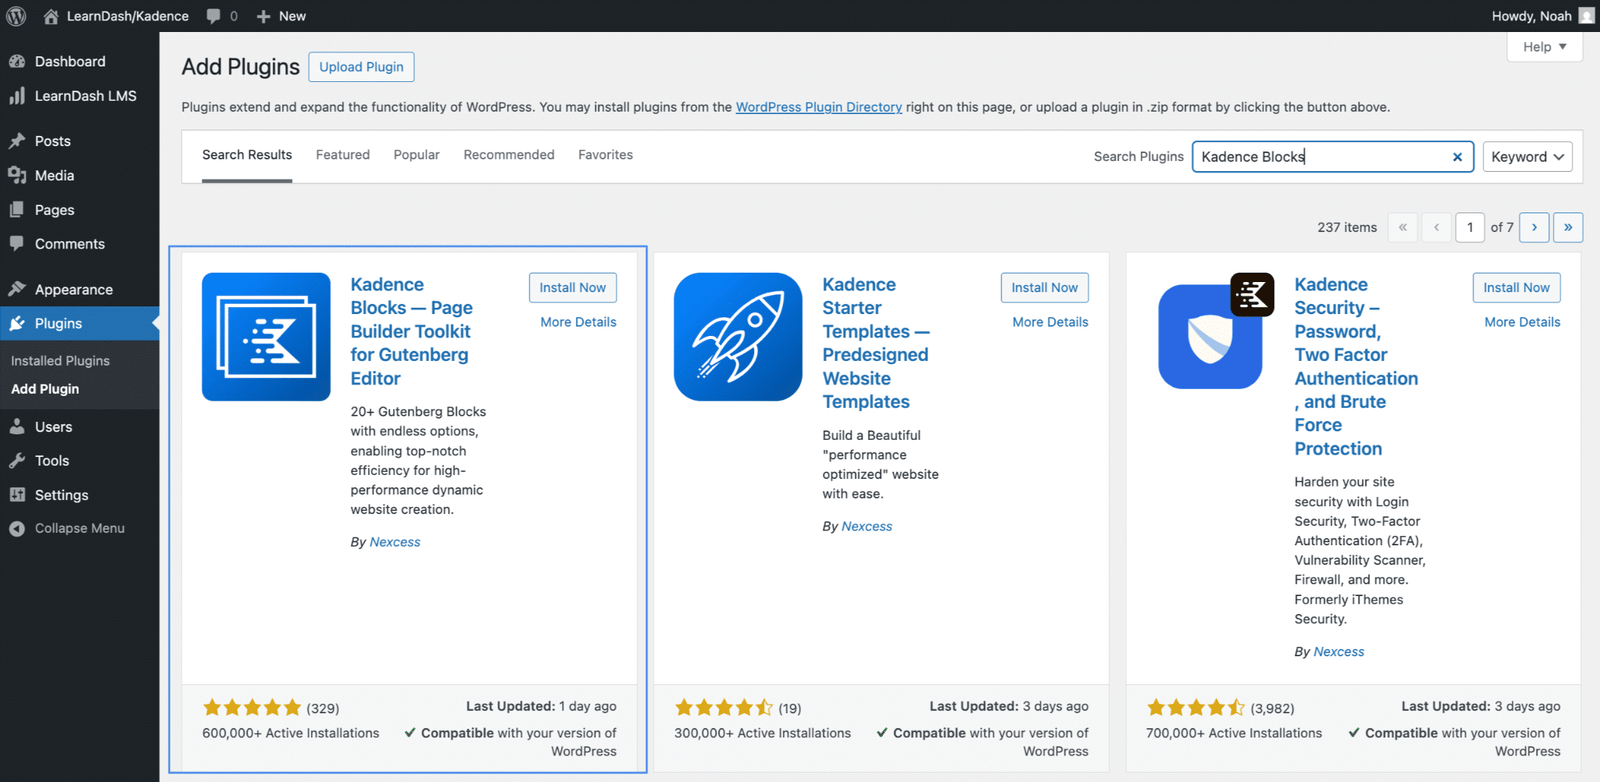Image resolution: width=1600 pixels, height=782 pixels.
Task: Switch to Recommended tab
Action: (509, 155)
